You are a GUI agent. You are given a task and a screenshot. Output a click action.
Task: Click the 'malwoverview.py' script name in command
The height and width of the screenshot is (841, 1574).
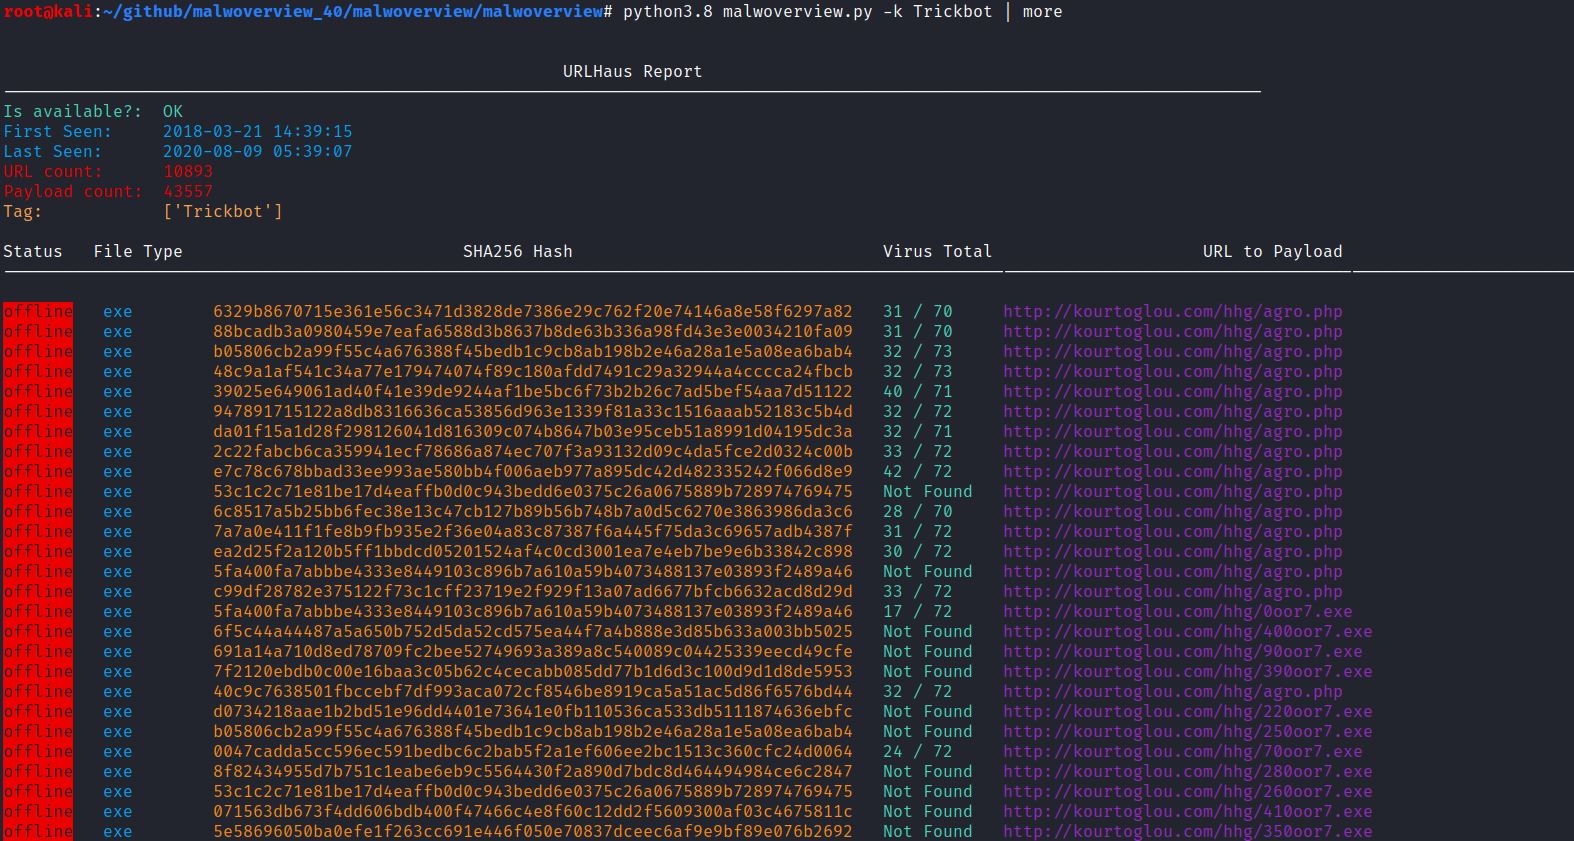tap(797, 12)
